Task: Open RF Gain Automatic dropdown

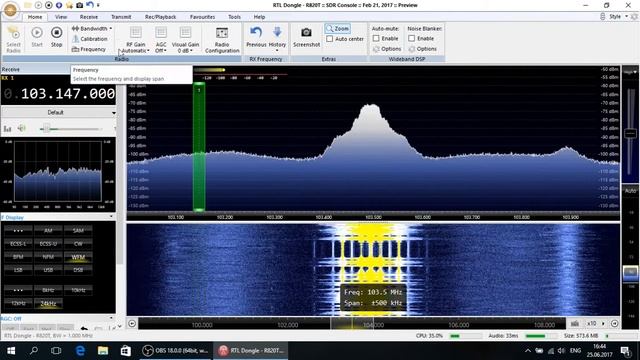Action: 136,40
